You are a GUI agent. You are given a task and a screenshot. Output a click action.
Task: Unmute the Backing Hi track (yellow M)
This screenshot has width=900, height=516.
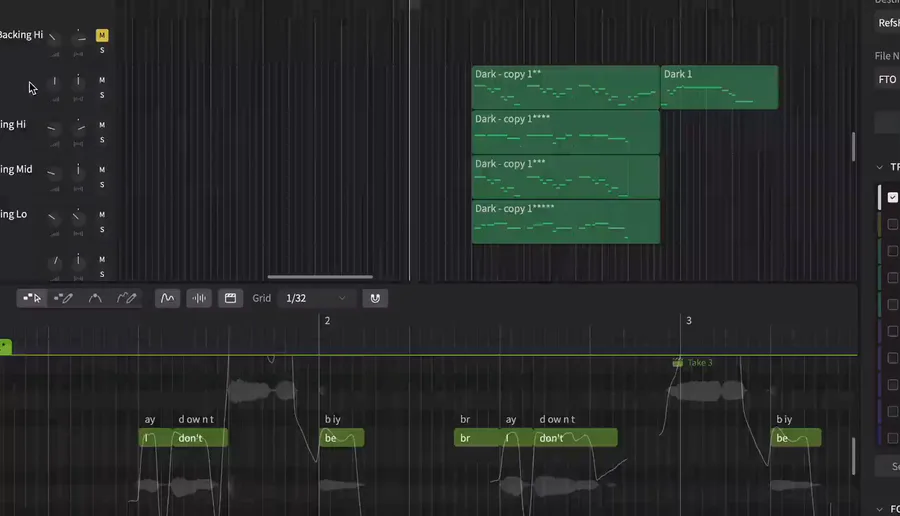102,36
